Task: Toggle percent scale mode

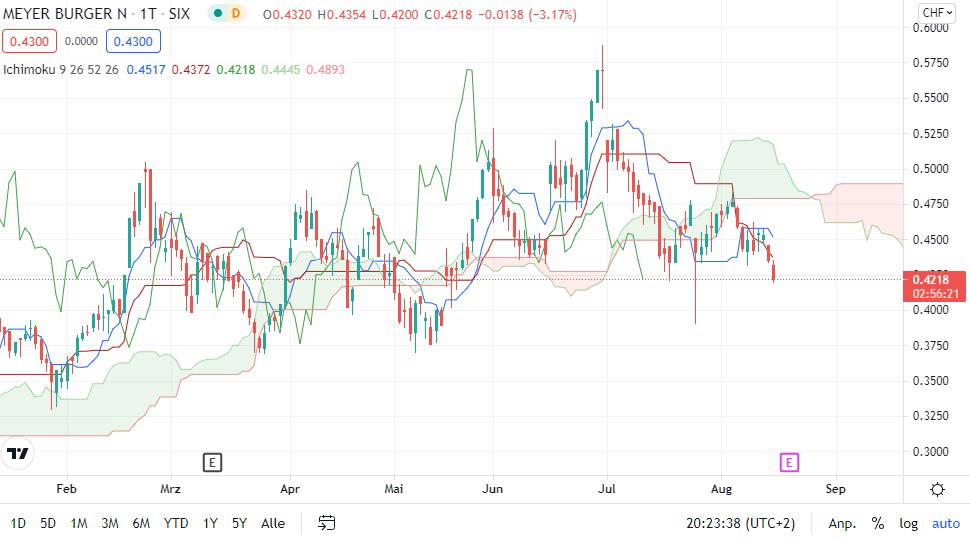Action: 878,523
